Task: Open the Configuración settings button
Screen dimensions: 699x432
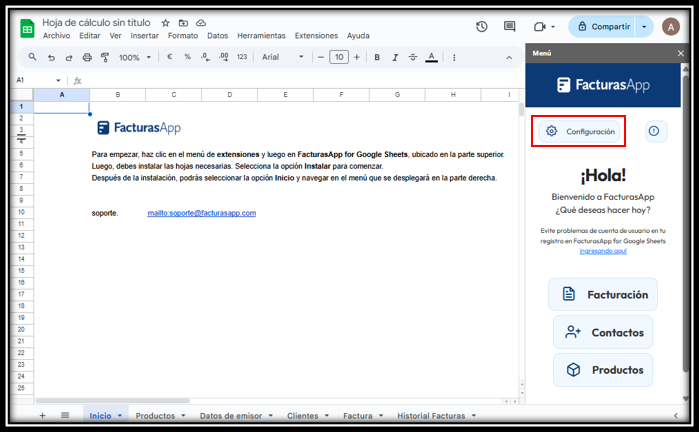Action: [x=580, y=131]
